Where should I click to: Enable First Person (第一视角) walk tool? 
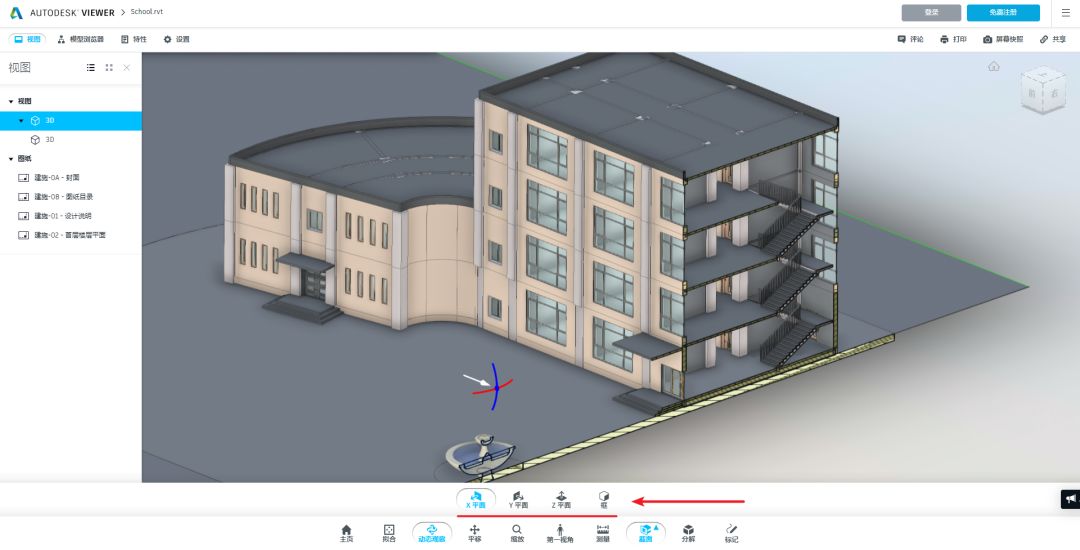click(x=560, y=533)
